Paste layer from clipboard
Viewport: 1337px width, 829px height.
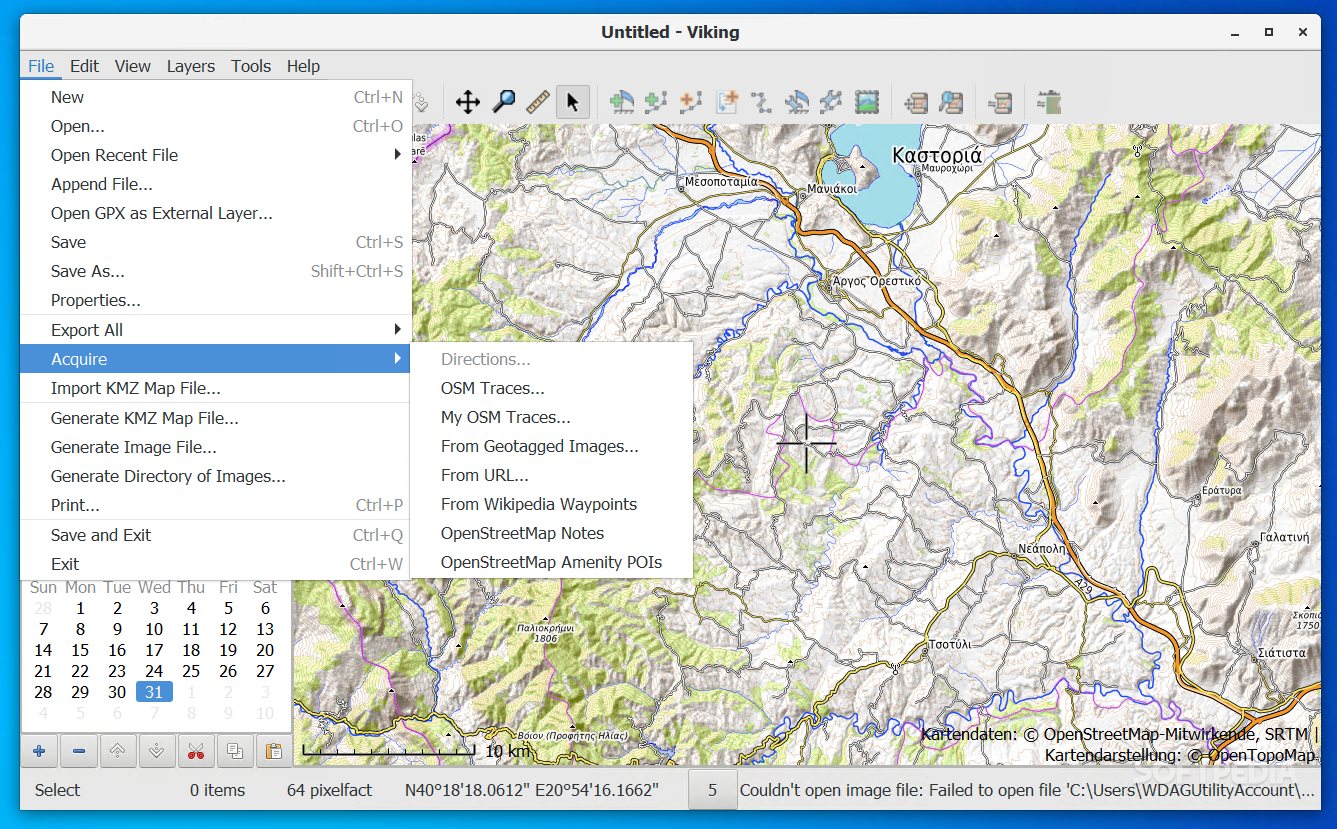click(x=273, y=751)
